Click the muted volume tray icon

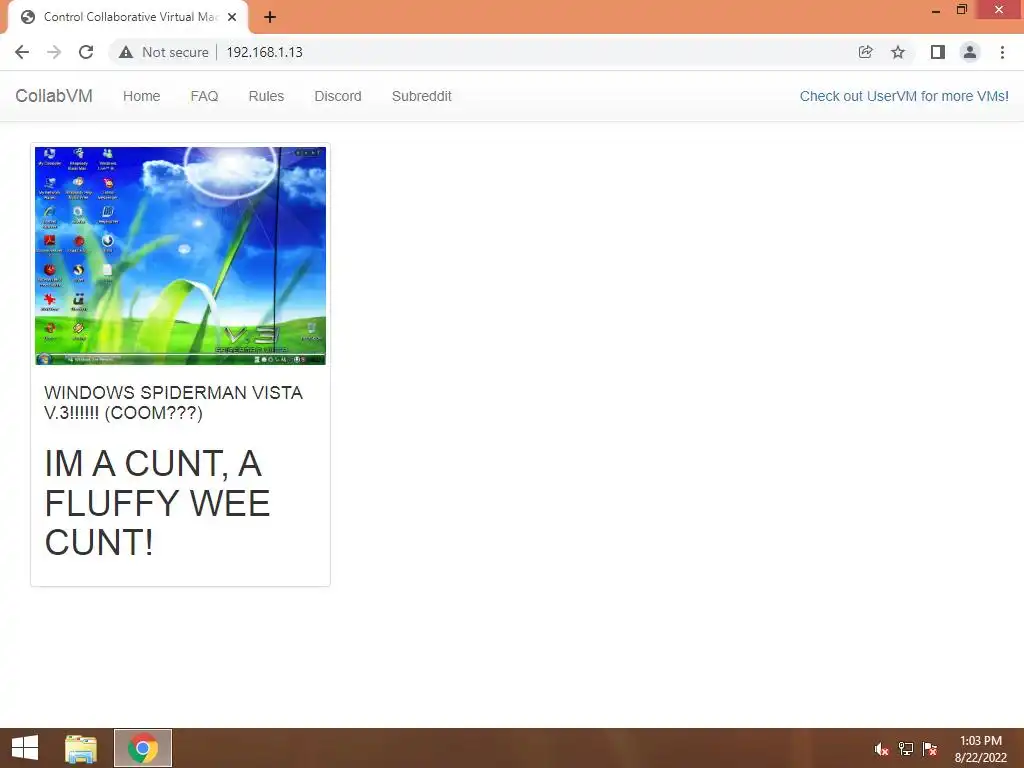(x=882, y=748)
